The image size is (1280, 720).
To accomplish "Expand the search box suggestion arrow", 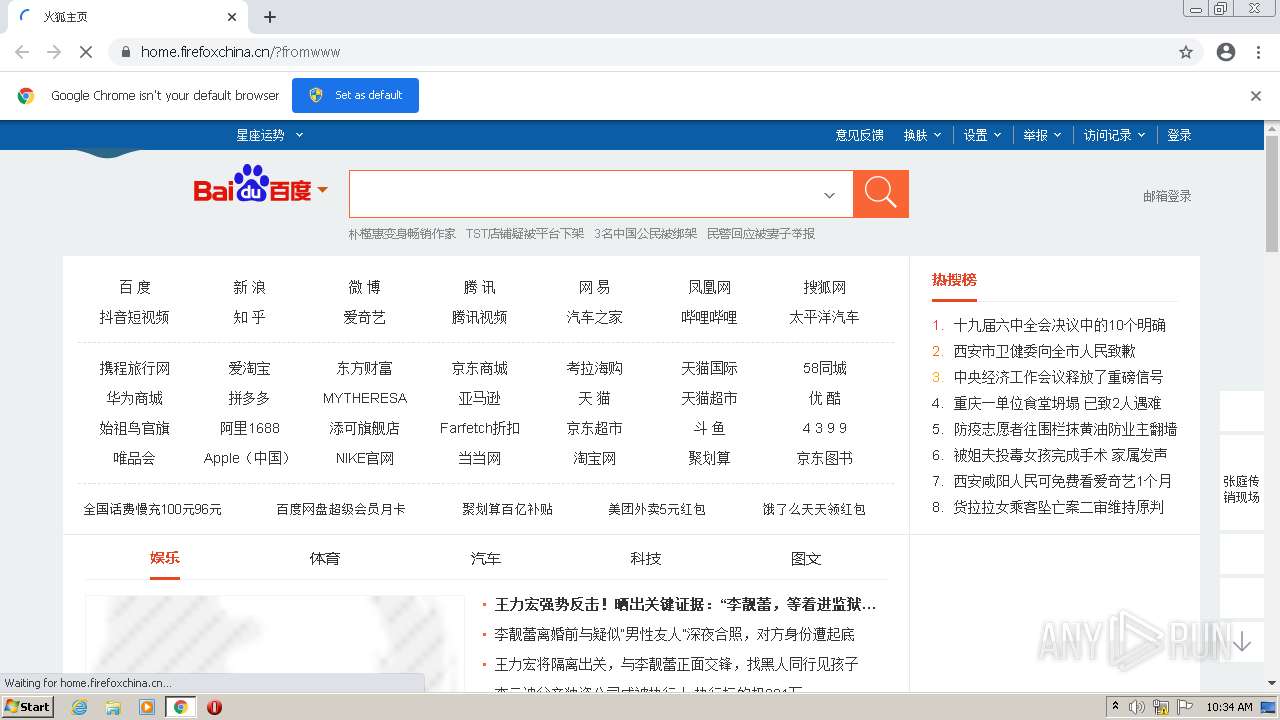I will coord(829,195).
